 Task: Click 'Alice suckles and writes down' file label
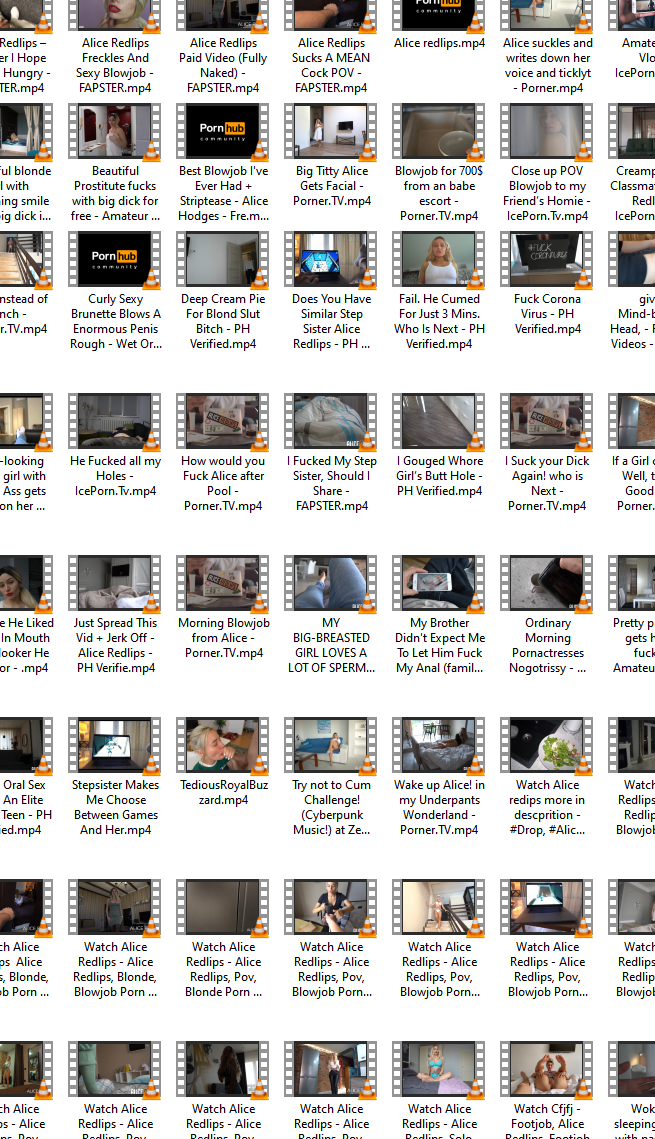point(547,65)
